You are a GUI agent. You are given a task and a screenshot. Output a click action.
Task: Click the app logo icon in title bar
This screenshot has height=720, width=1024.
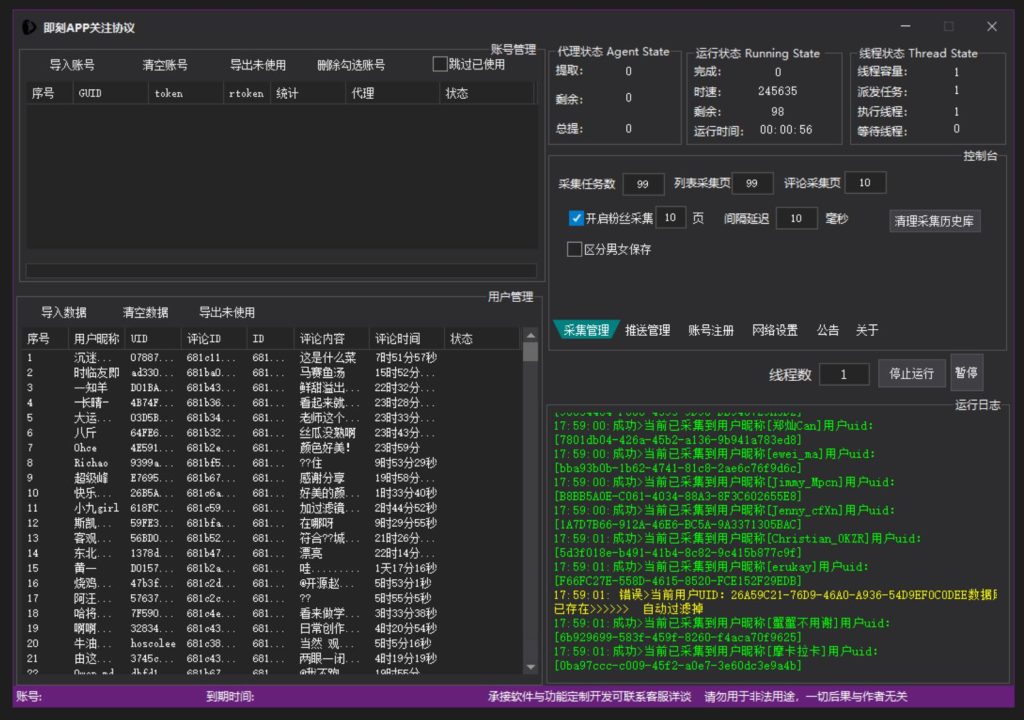tap(28, 27)
